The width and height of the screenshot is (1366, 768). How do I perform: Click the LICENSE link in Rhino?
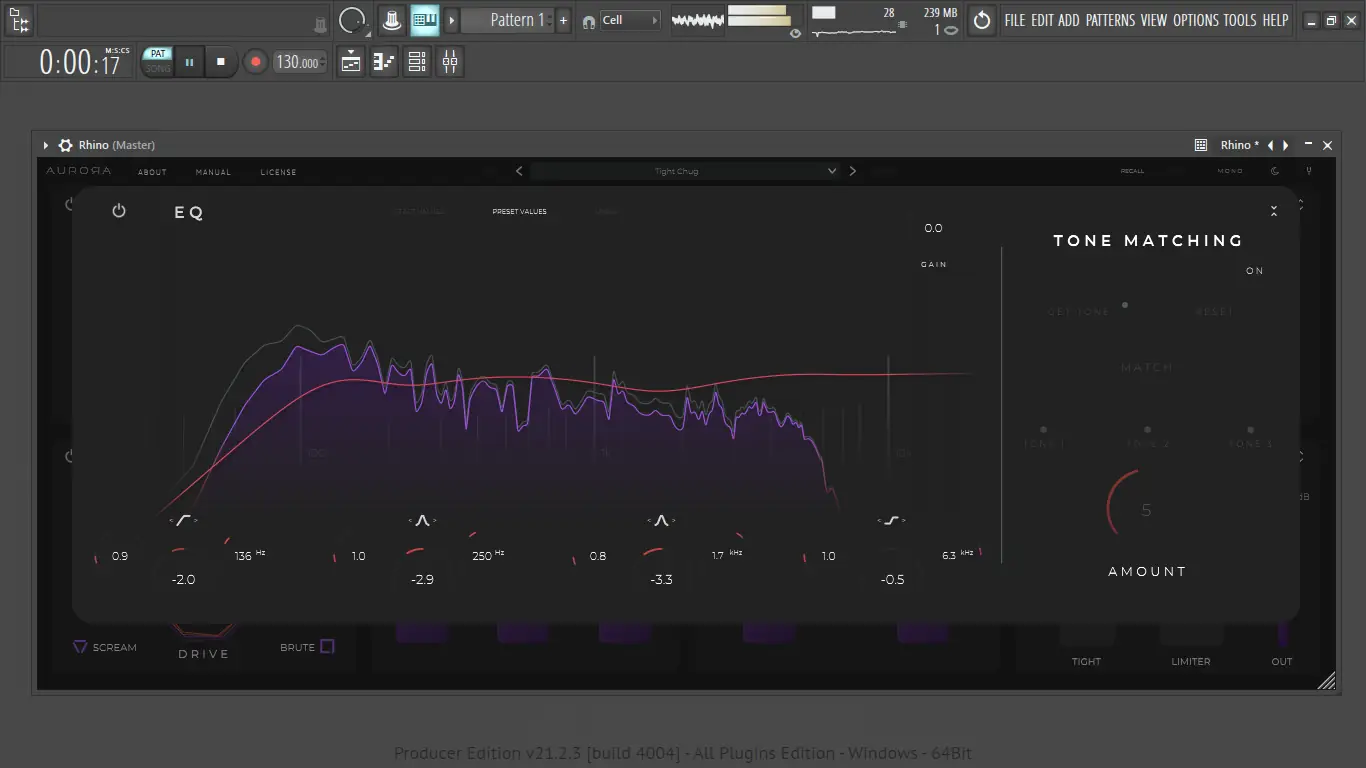point(278,172)
